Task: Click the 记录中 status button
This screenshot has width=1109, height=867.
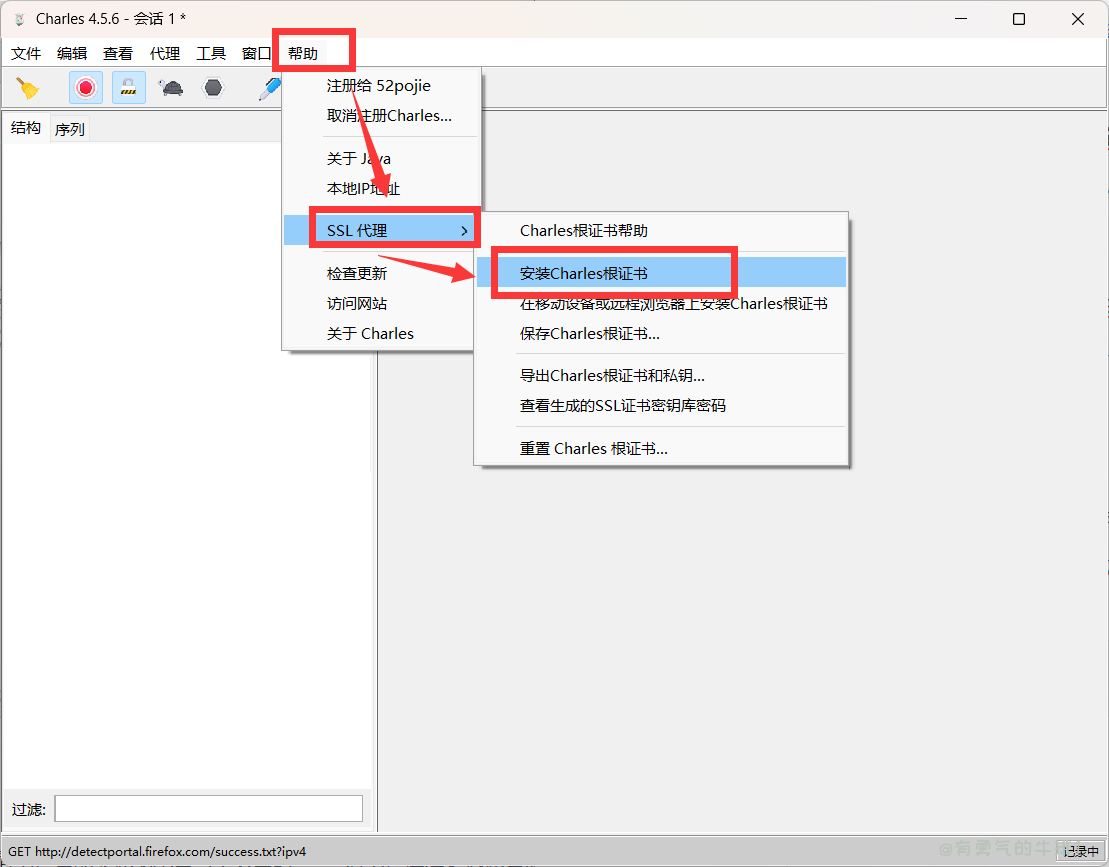Action: point(1081,852)
